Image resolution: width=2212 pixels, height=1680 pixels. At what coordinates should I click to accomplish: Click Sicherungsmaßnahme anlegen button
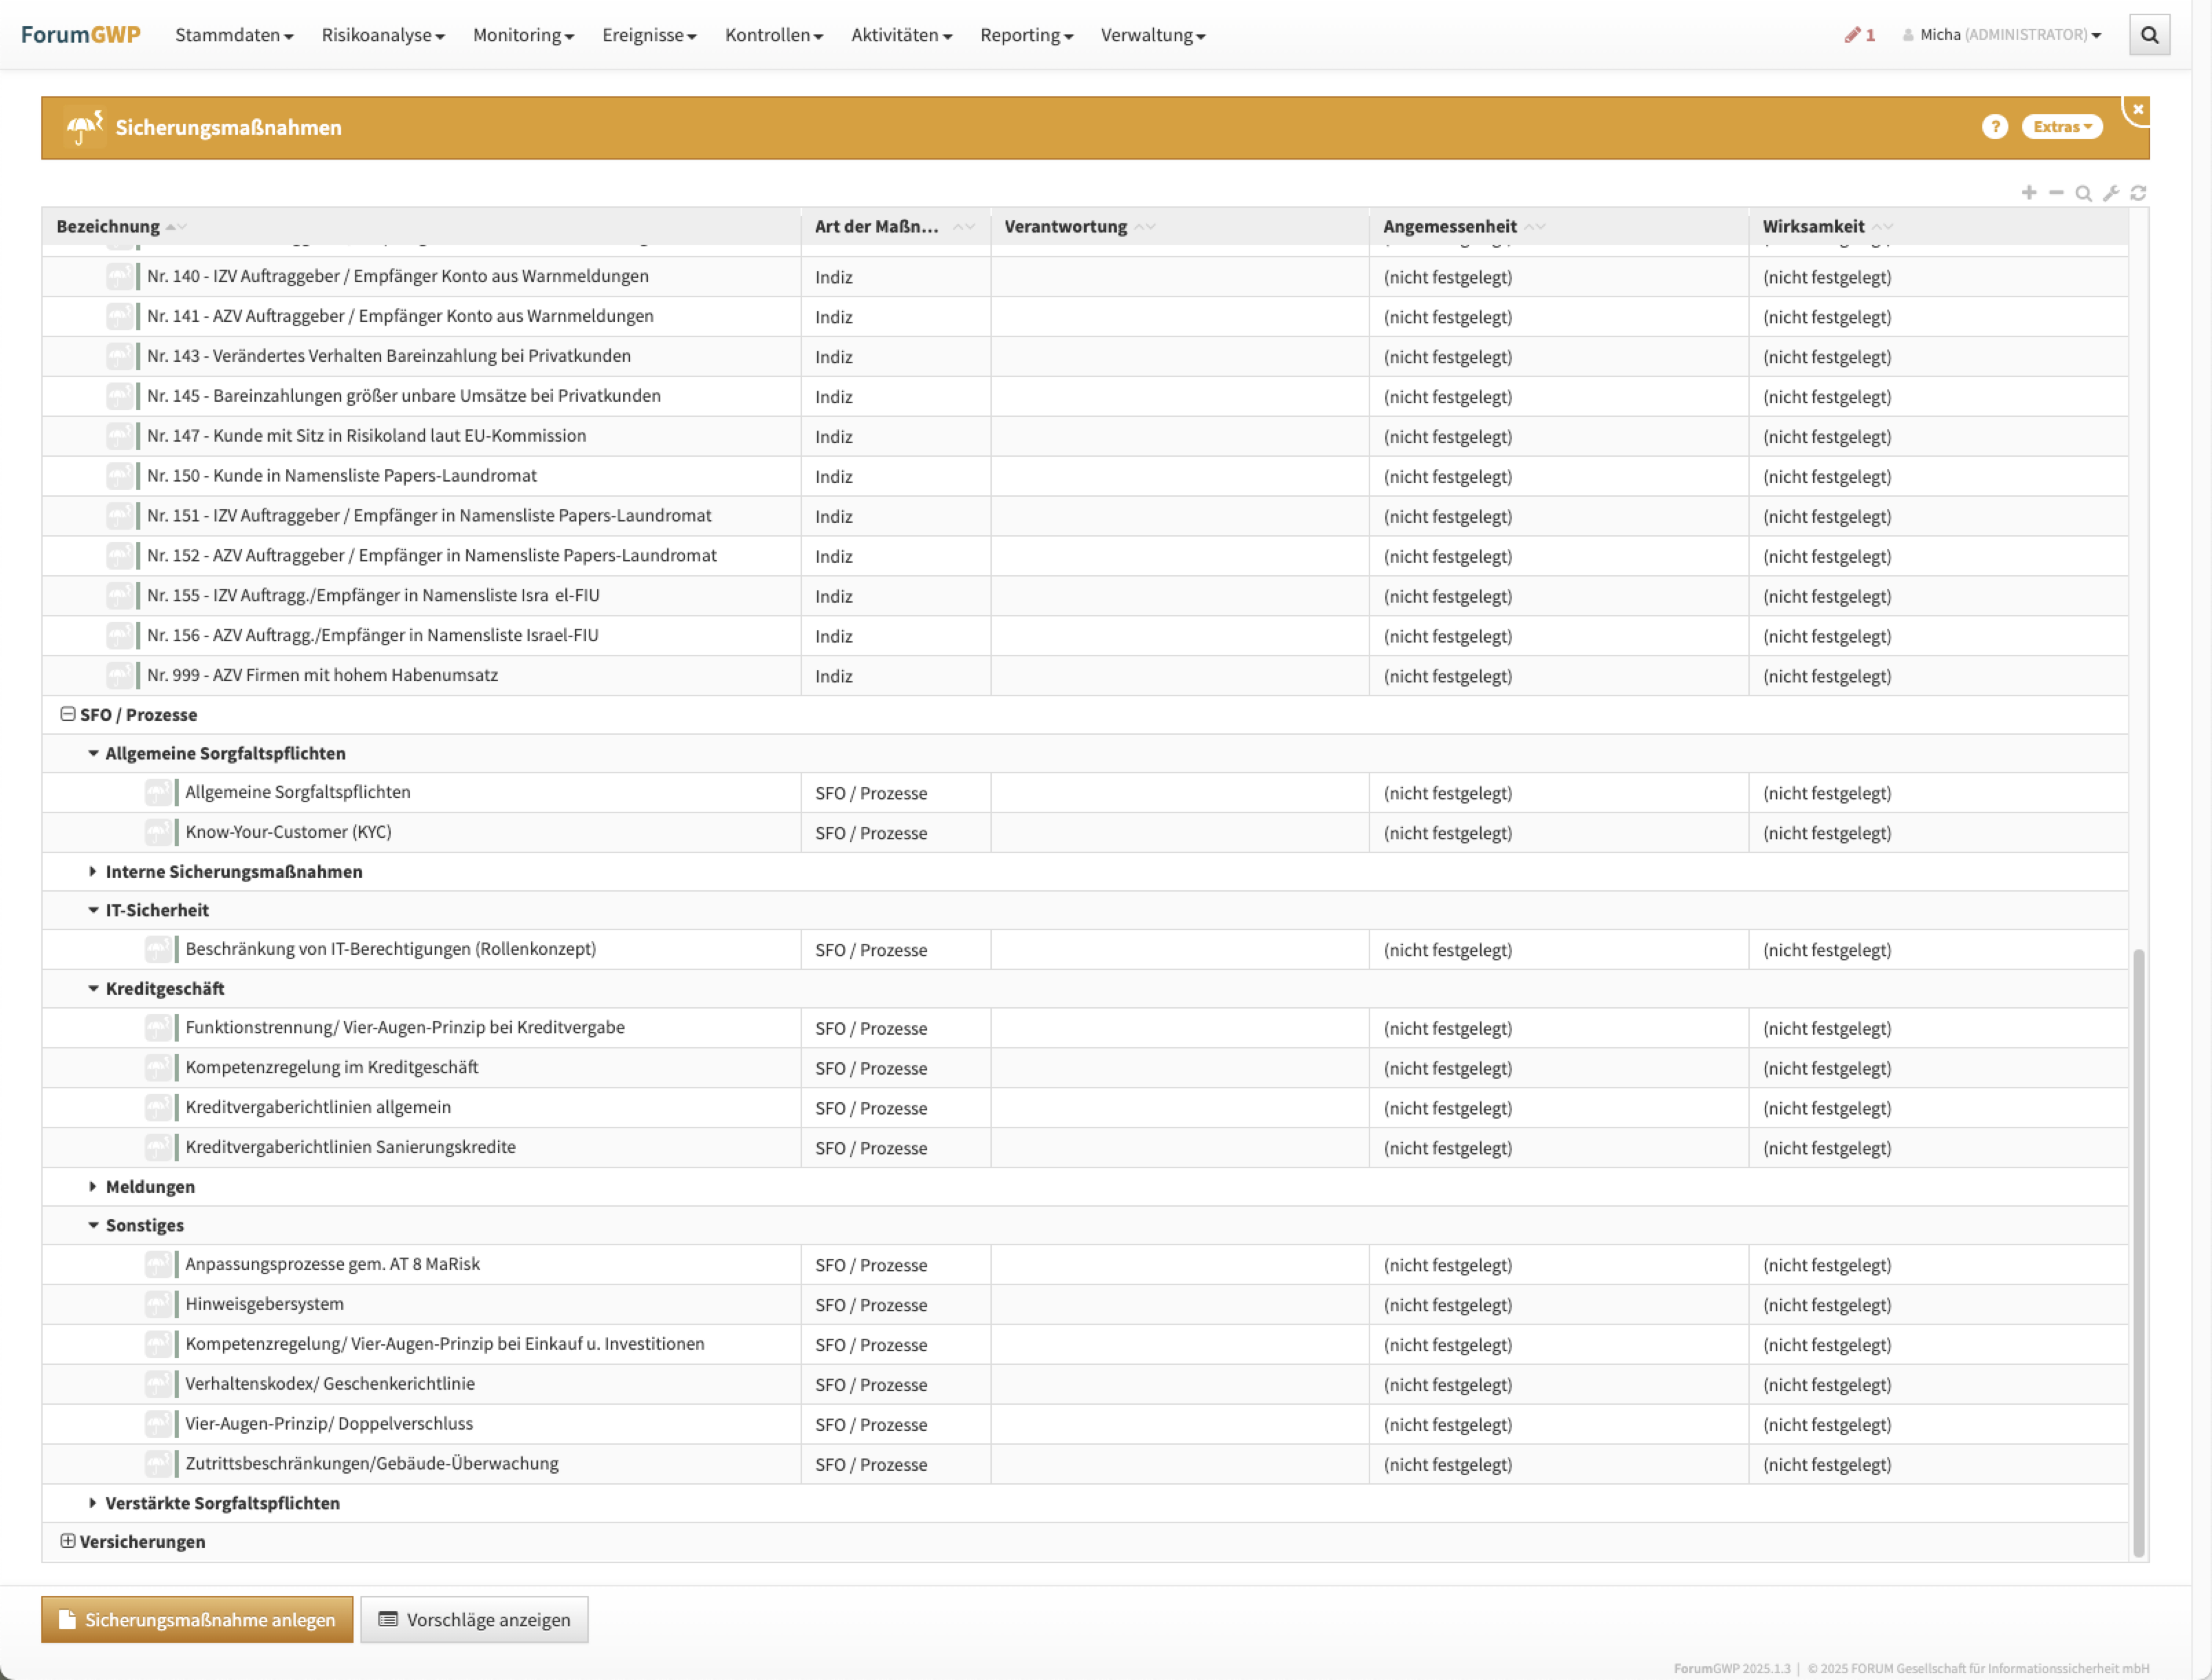click(197, 1619)
